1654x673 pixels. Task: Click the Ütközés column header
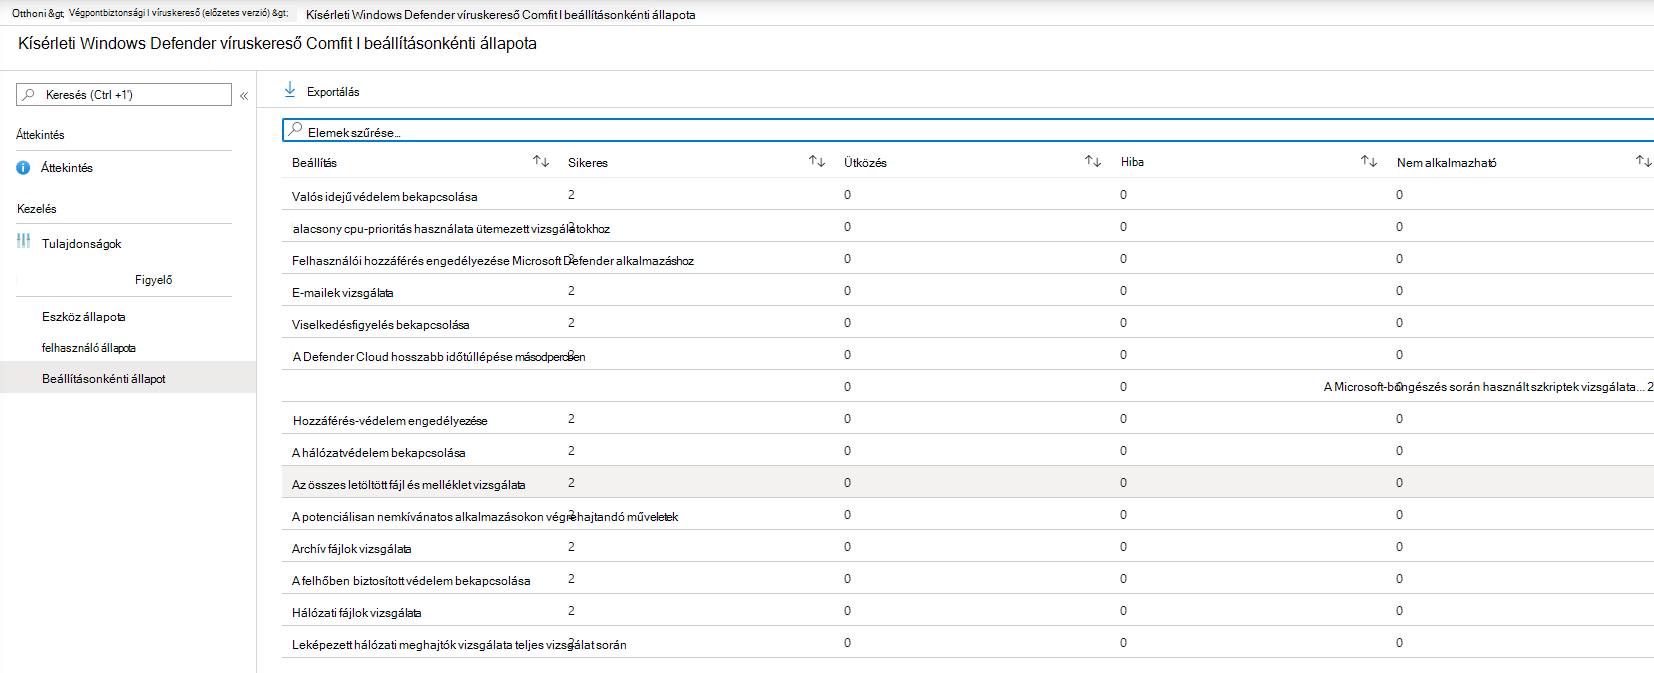[865, 162]
